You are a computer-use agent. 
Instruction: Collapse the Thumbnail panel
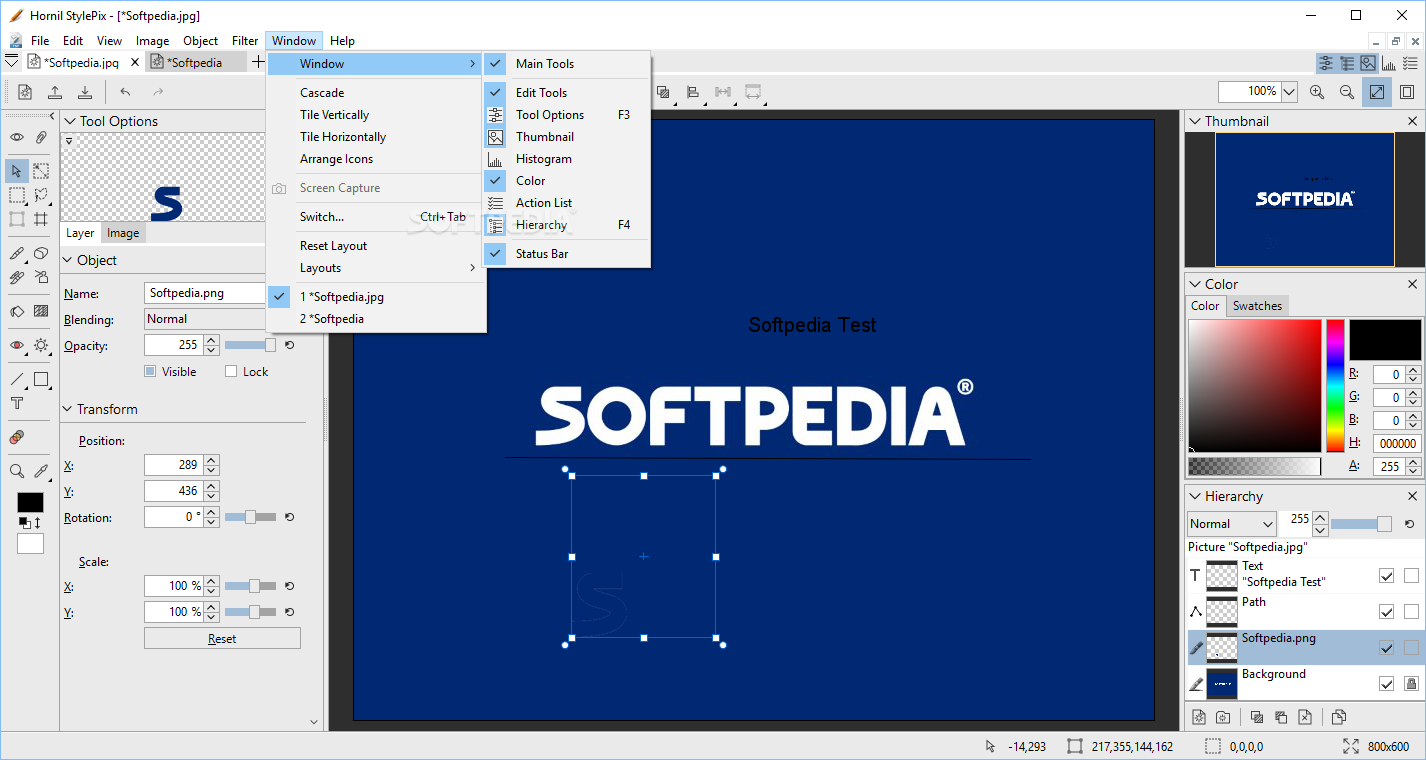point(1195,121)
